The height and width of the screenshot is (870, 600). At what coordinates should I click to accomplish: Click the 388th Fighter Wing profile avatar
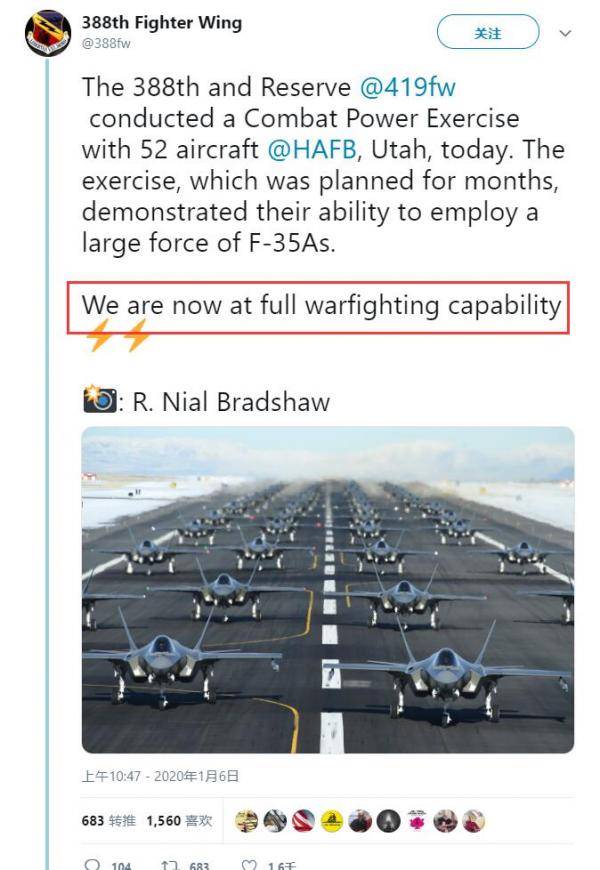click(x=48, y=33)
